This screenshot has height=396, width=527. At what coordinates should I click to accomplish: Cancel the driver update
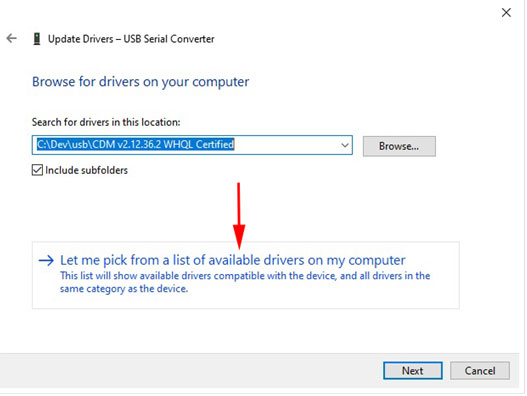coord(480,371)
